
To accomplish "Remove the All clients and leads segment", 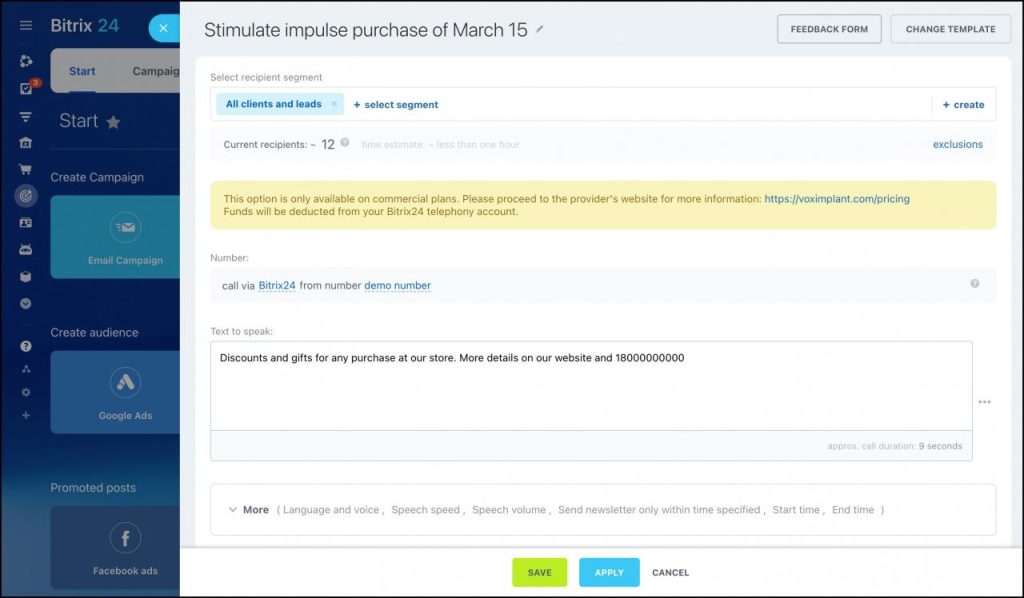I will point(334,104).
